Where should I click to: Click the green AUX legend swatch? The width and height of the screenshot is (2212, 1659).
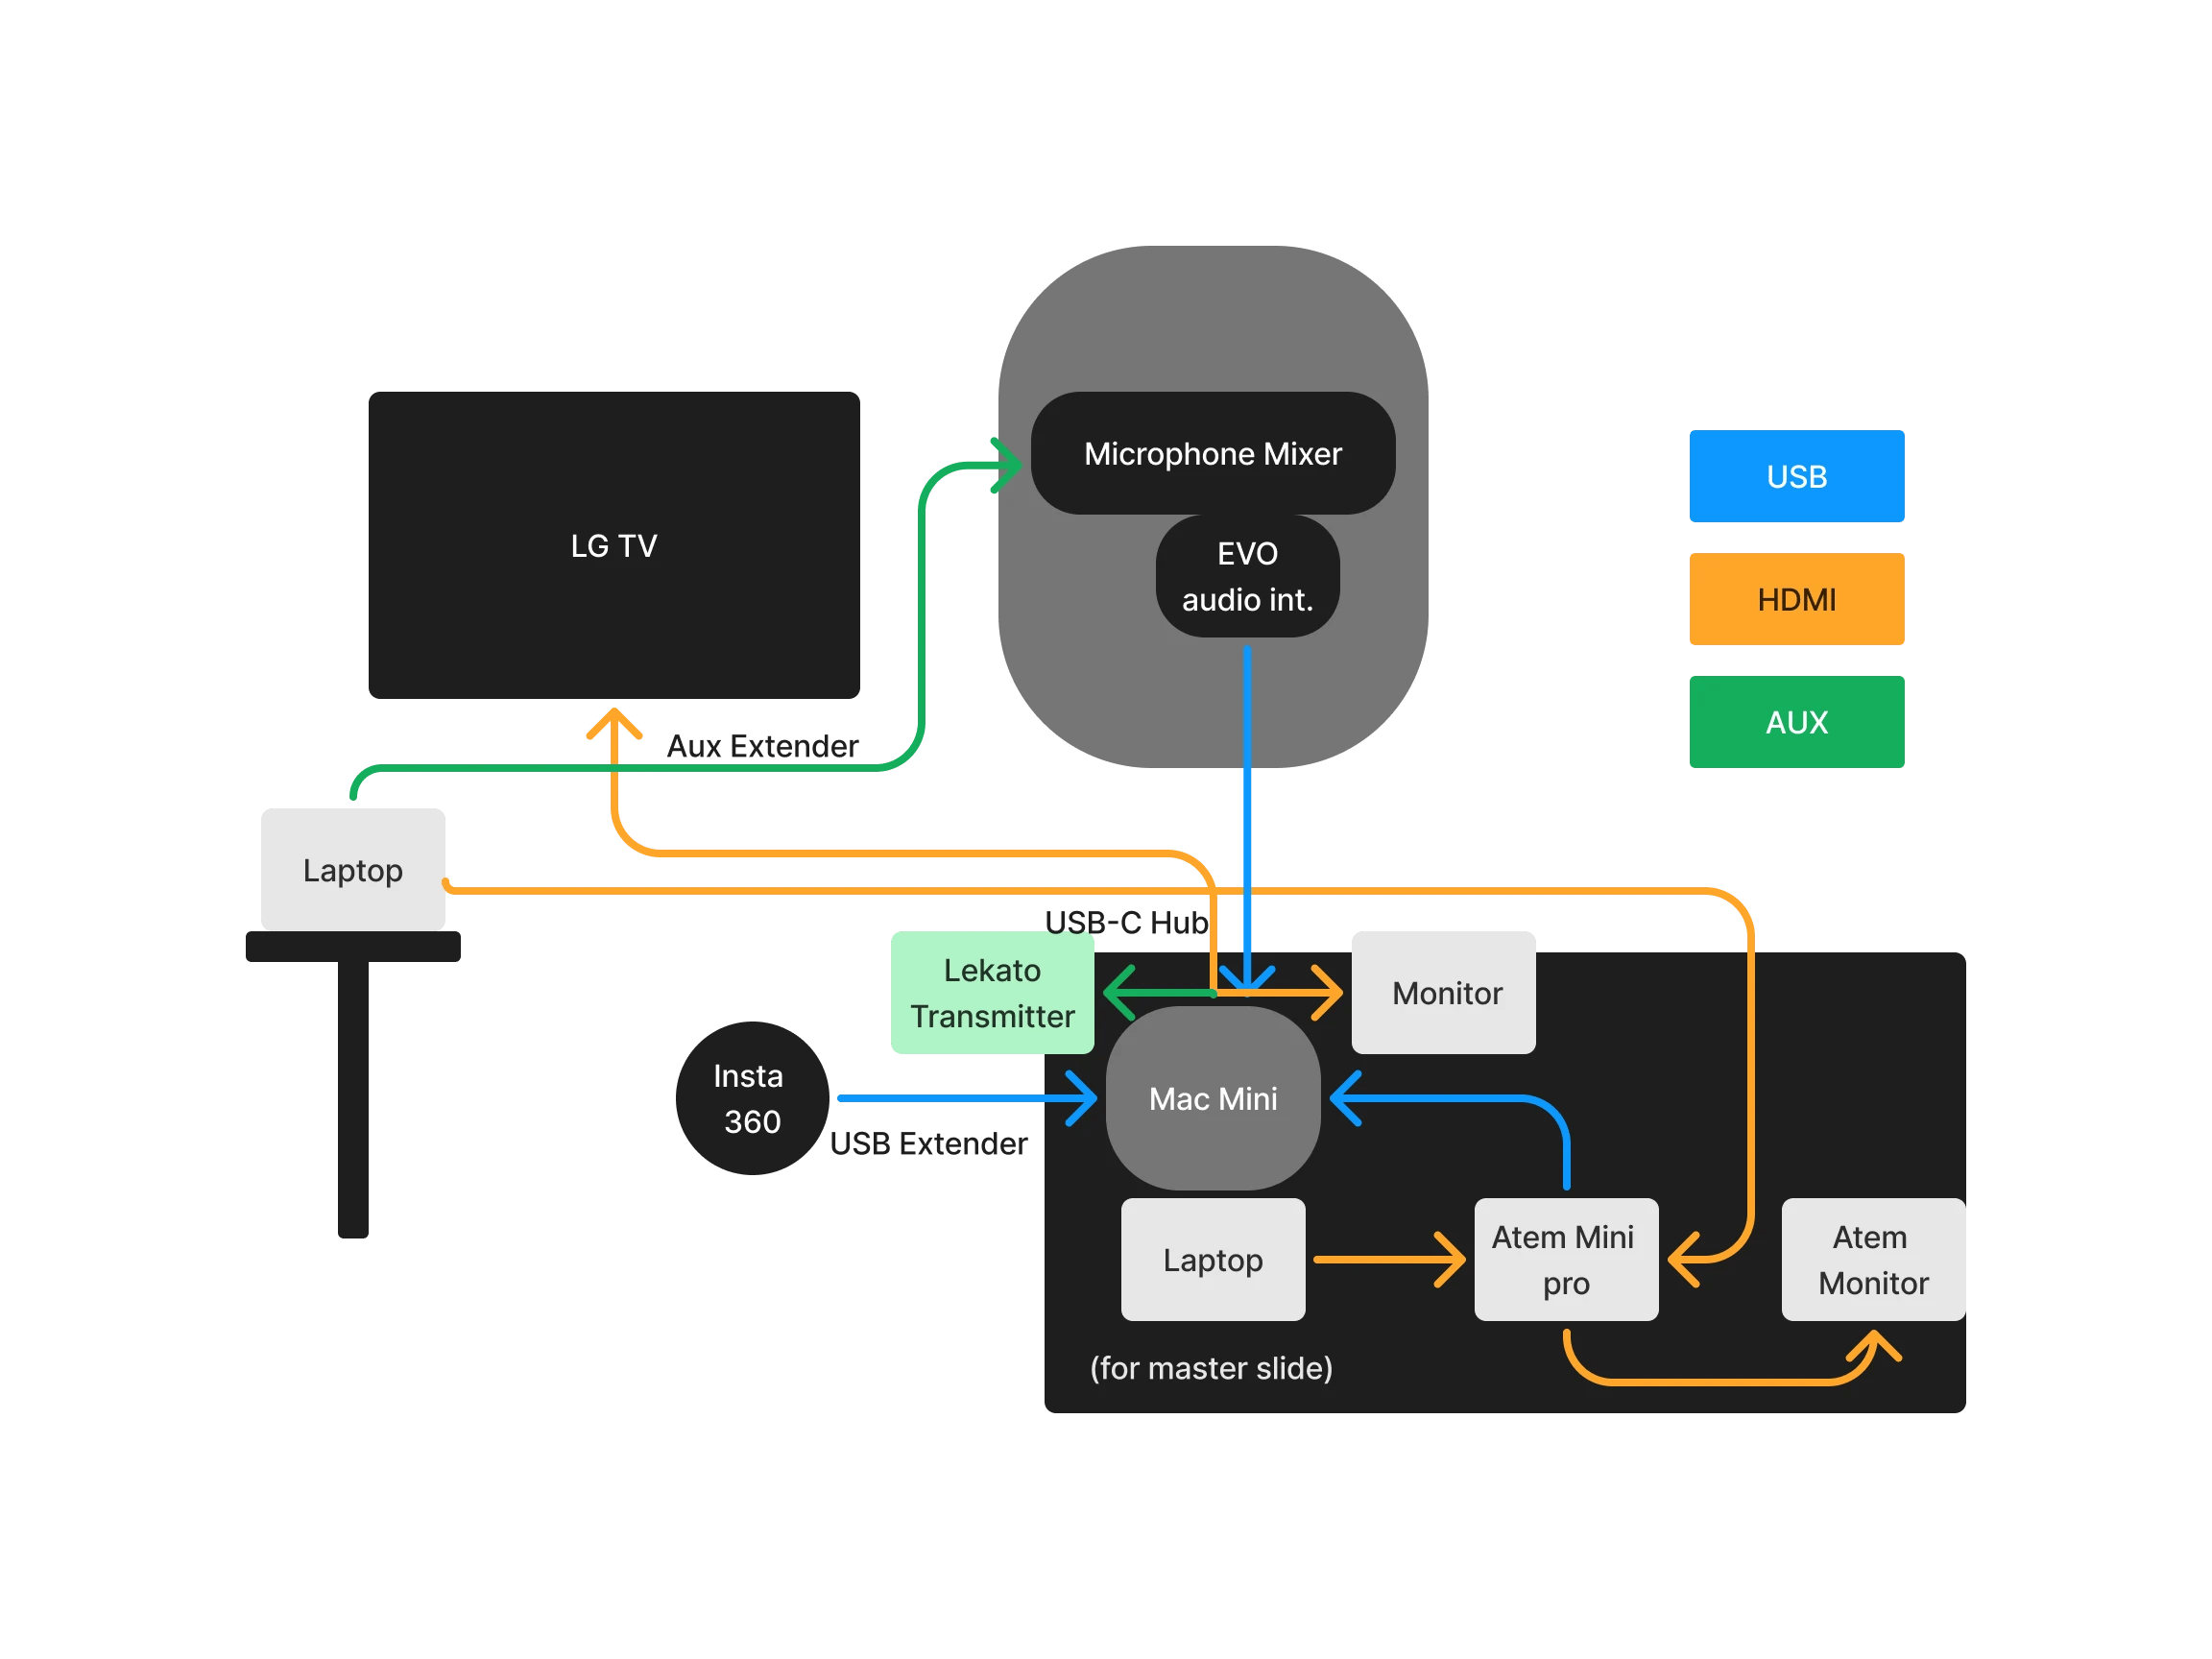tap(1796, 722)
